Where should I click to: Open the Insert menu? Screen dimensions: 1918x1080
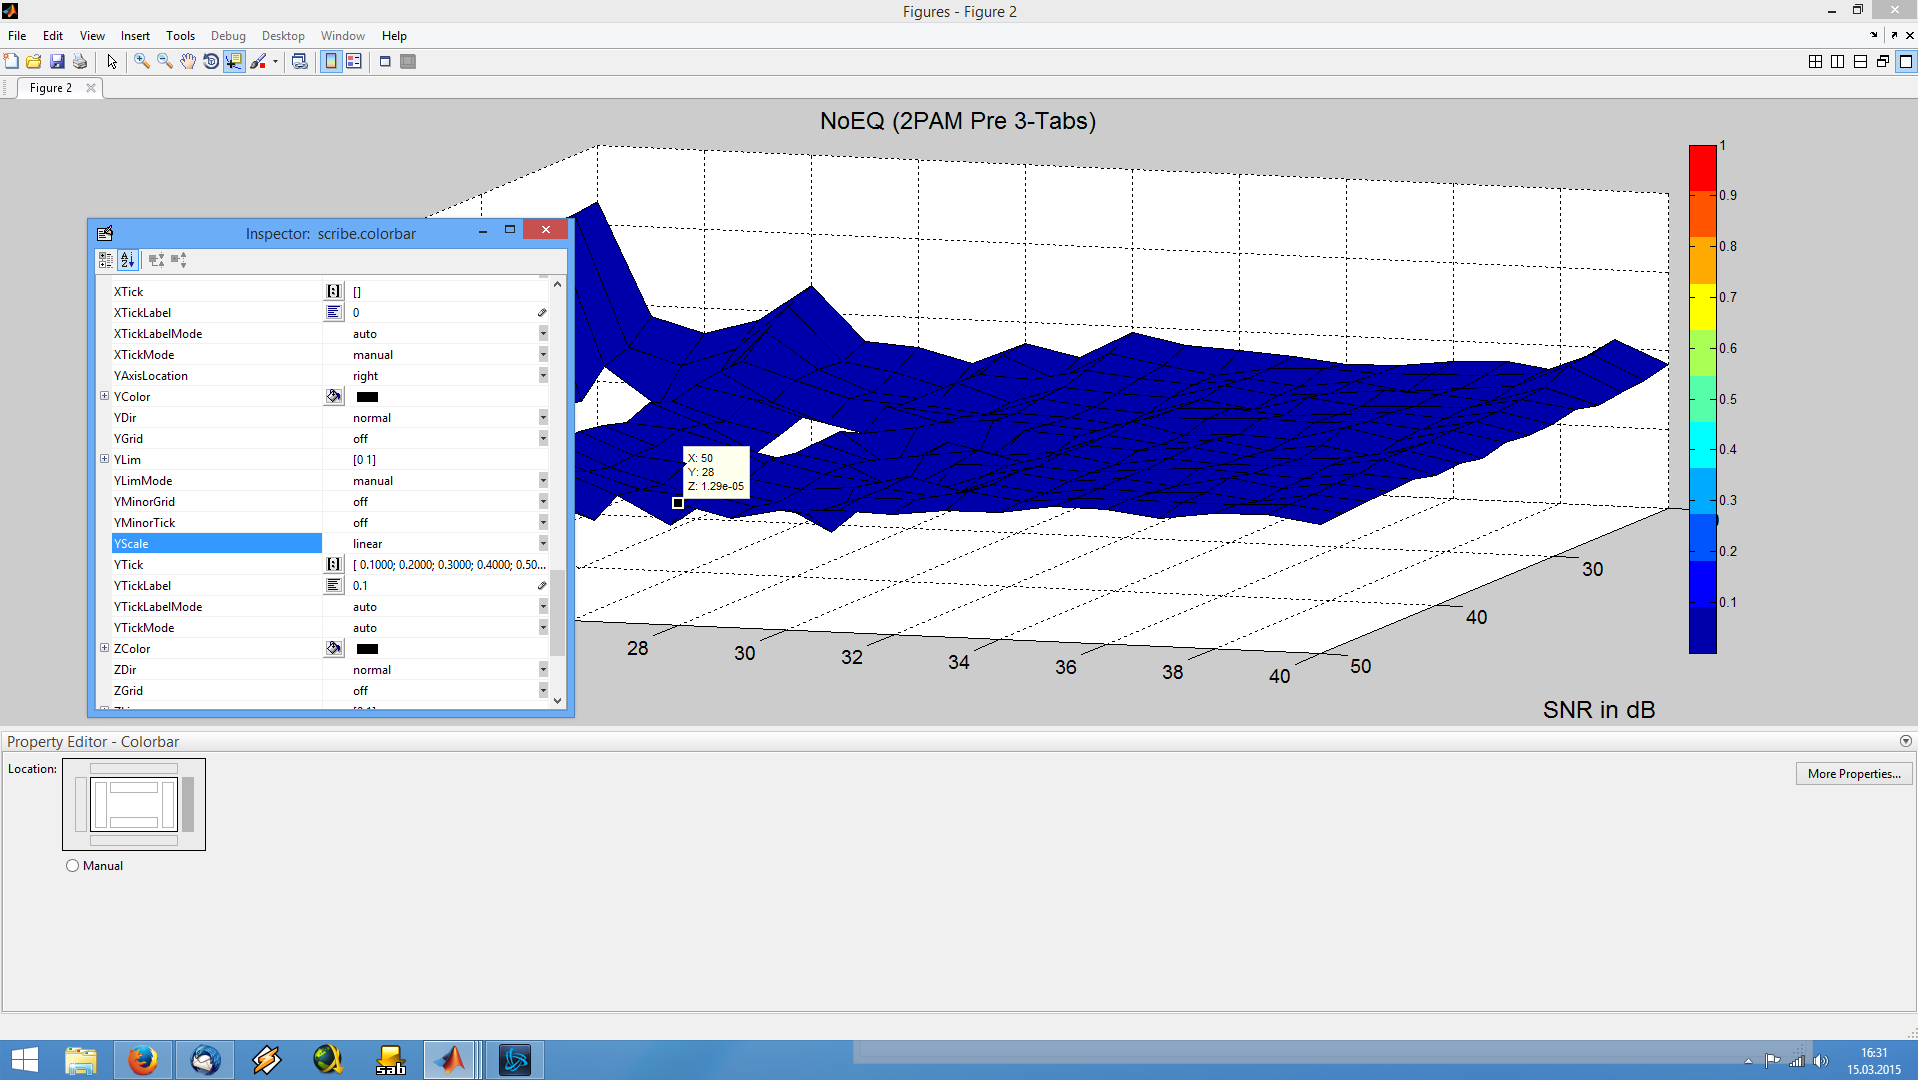pyautogui.click(x=135, y=36)
